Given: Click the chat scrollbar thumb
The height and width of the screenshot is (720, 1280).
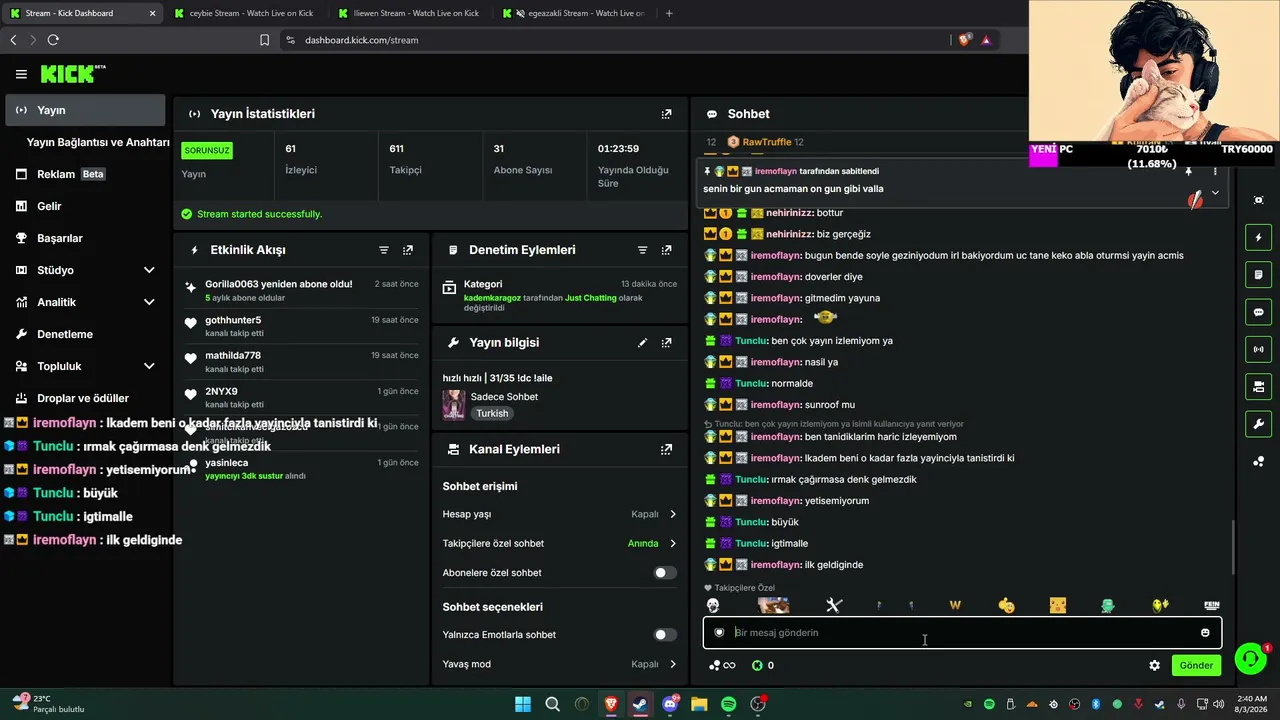Looking at the screenshot, I should pyautogui.click(x=1232, y=548).
